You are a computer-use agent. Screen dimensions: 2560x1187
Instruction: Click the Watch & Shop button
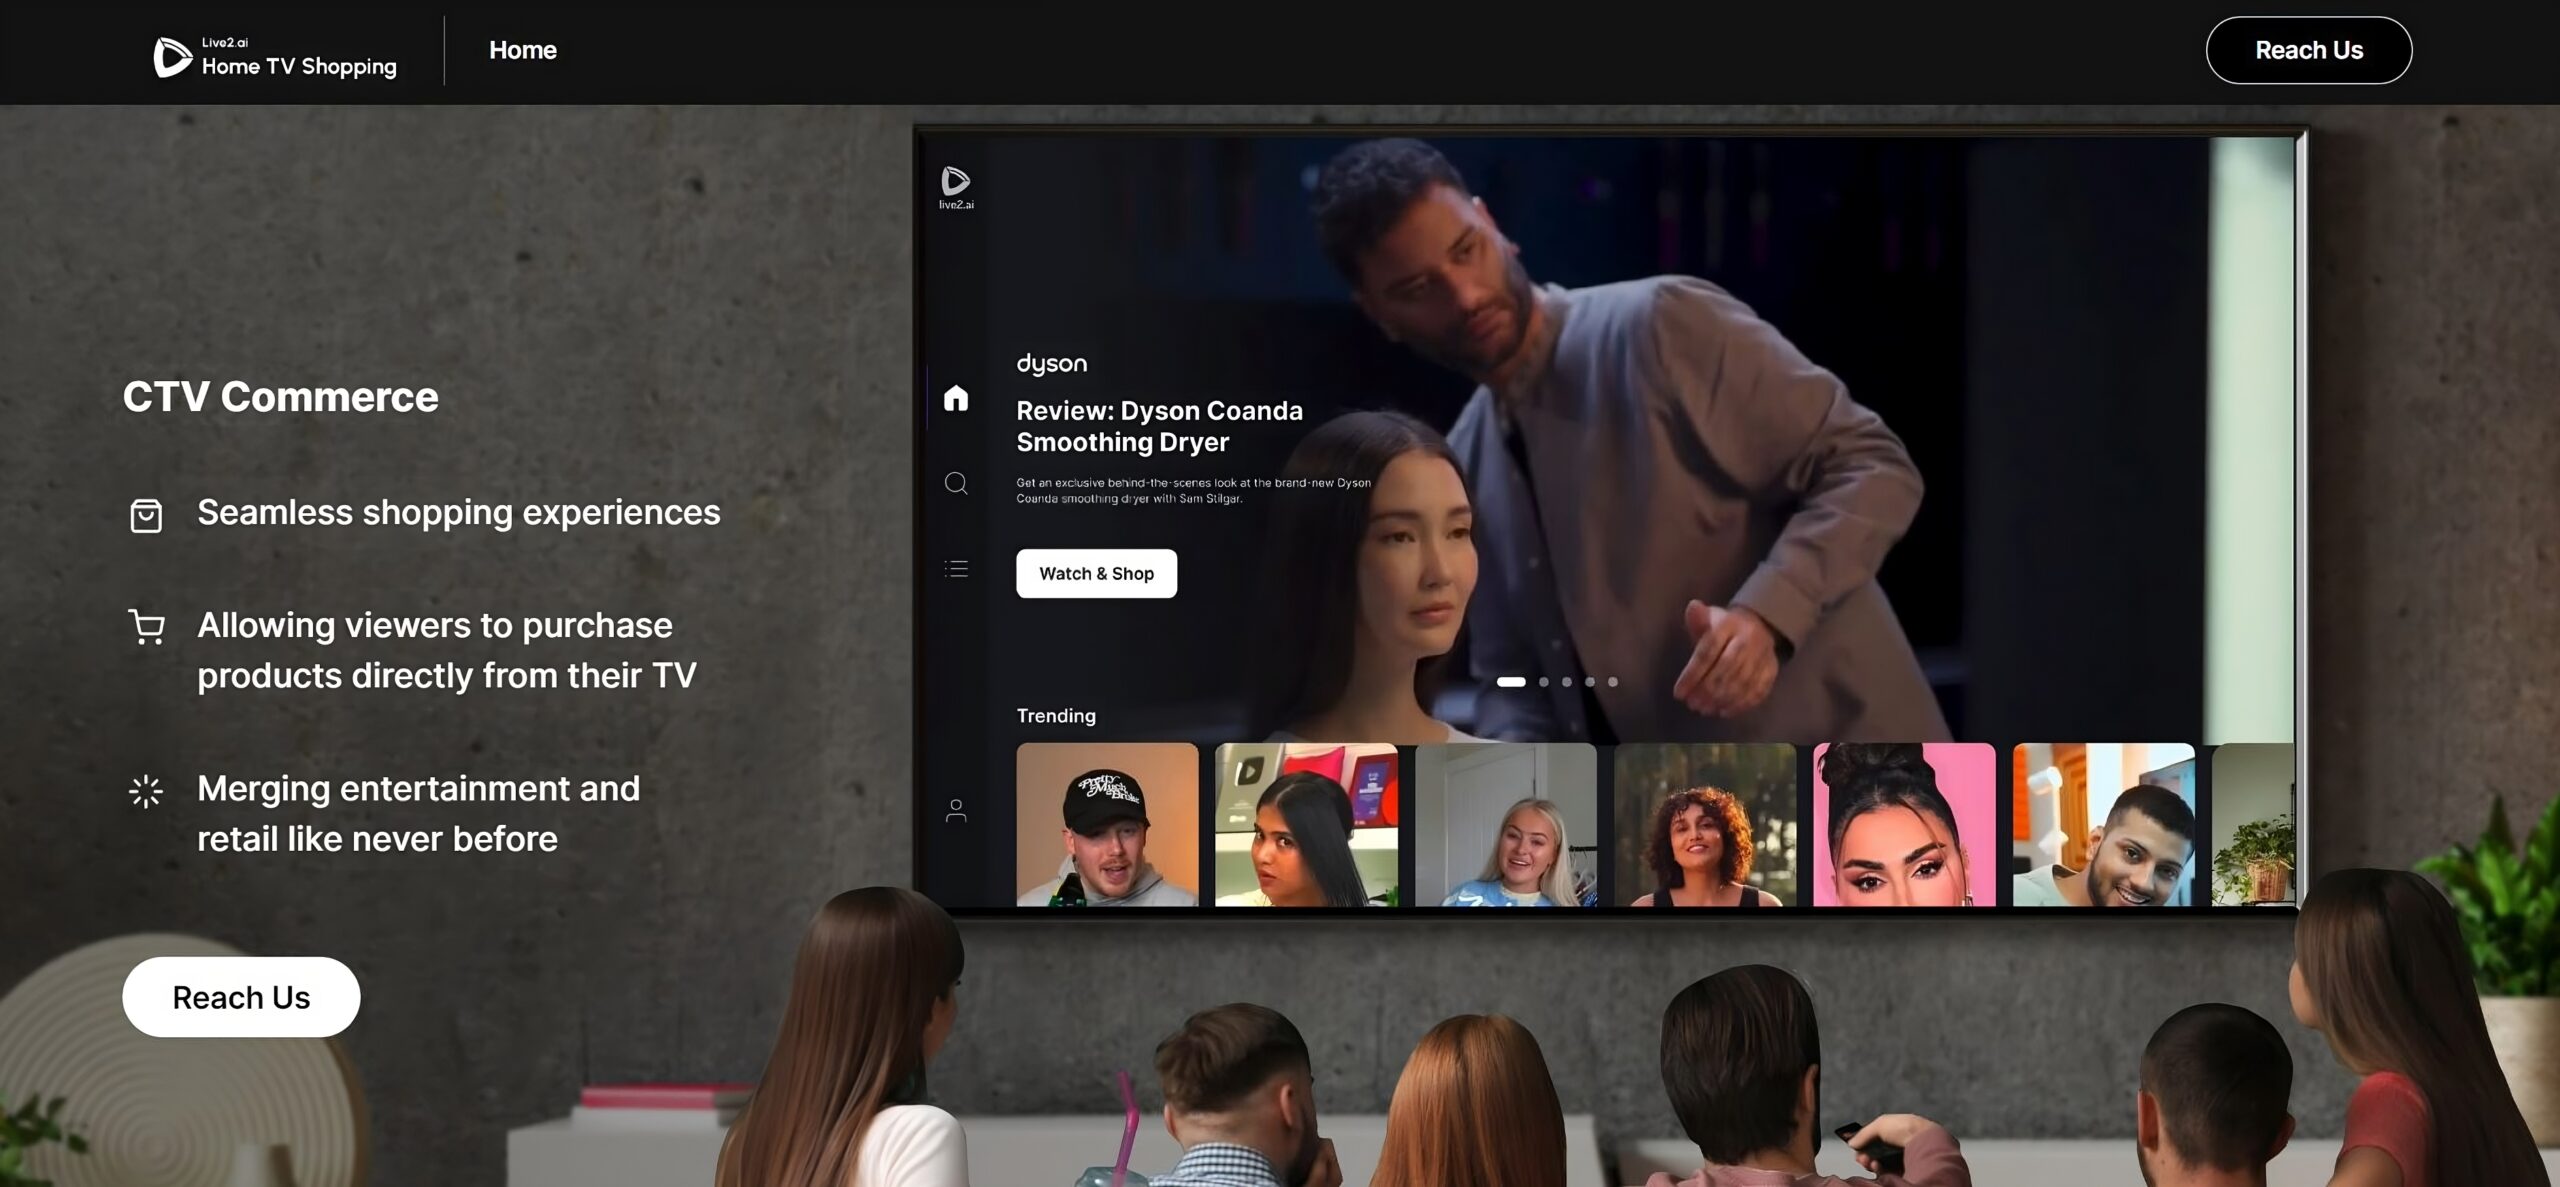pyautogui.click(x=1096, y=573)
